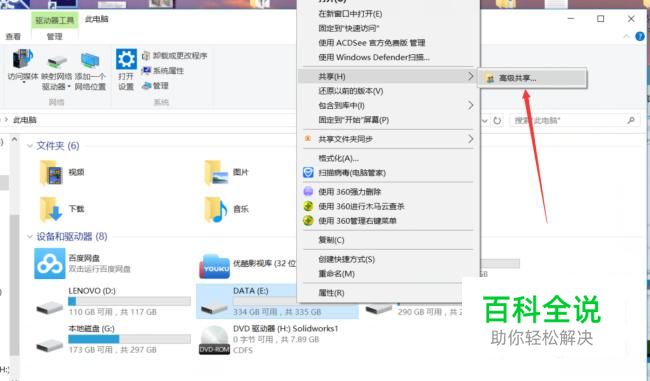Expand the 共享文件夹同步 submenu arrow
This screenshot has height=381, width=650.
471,138
